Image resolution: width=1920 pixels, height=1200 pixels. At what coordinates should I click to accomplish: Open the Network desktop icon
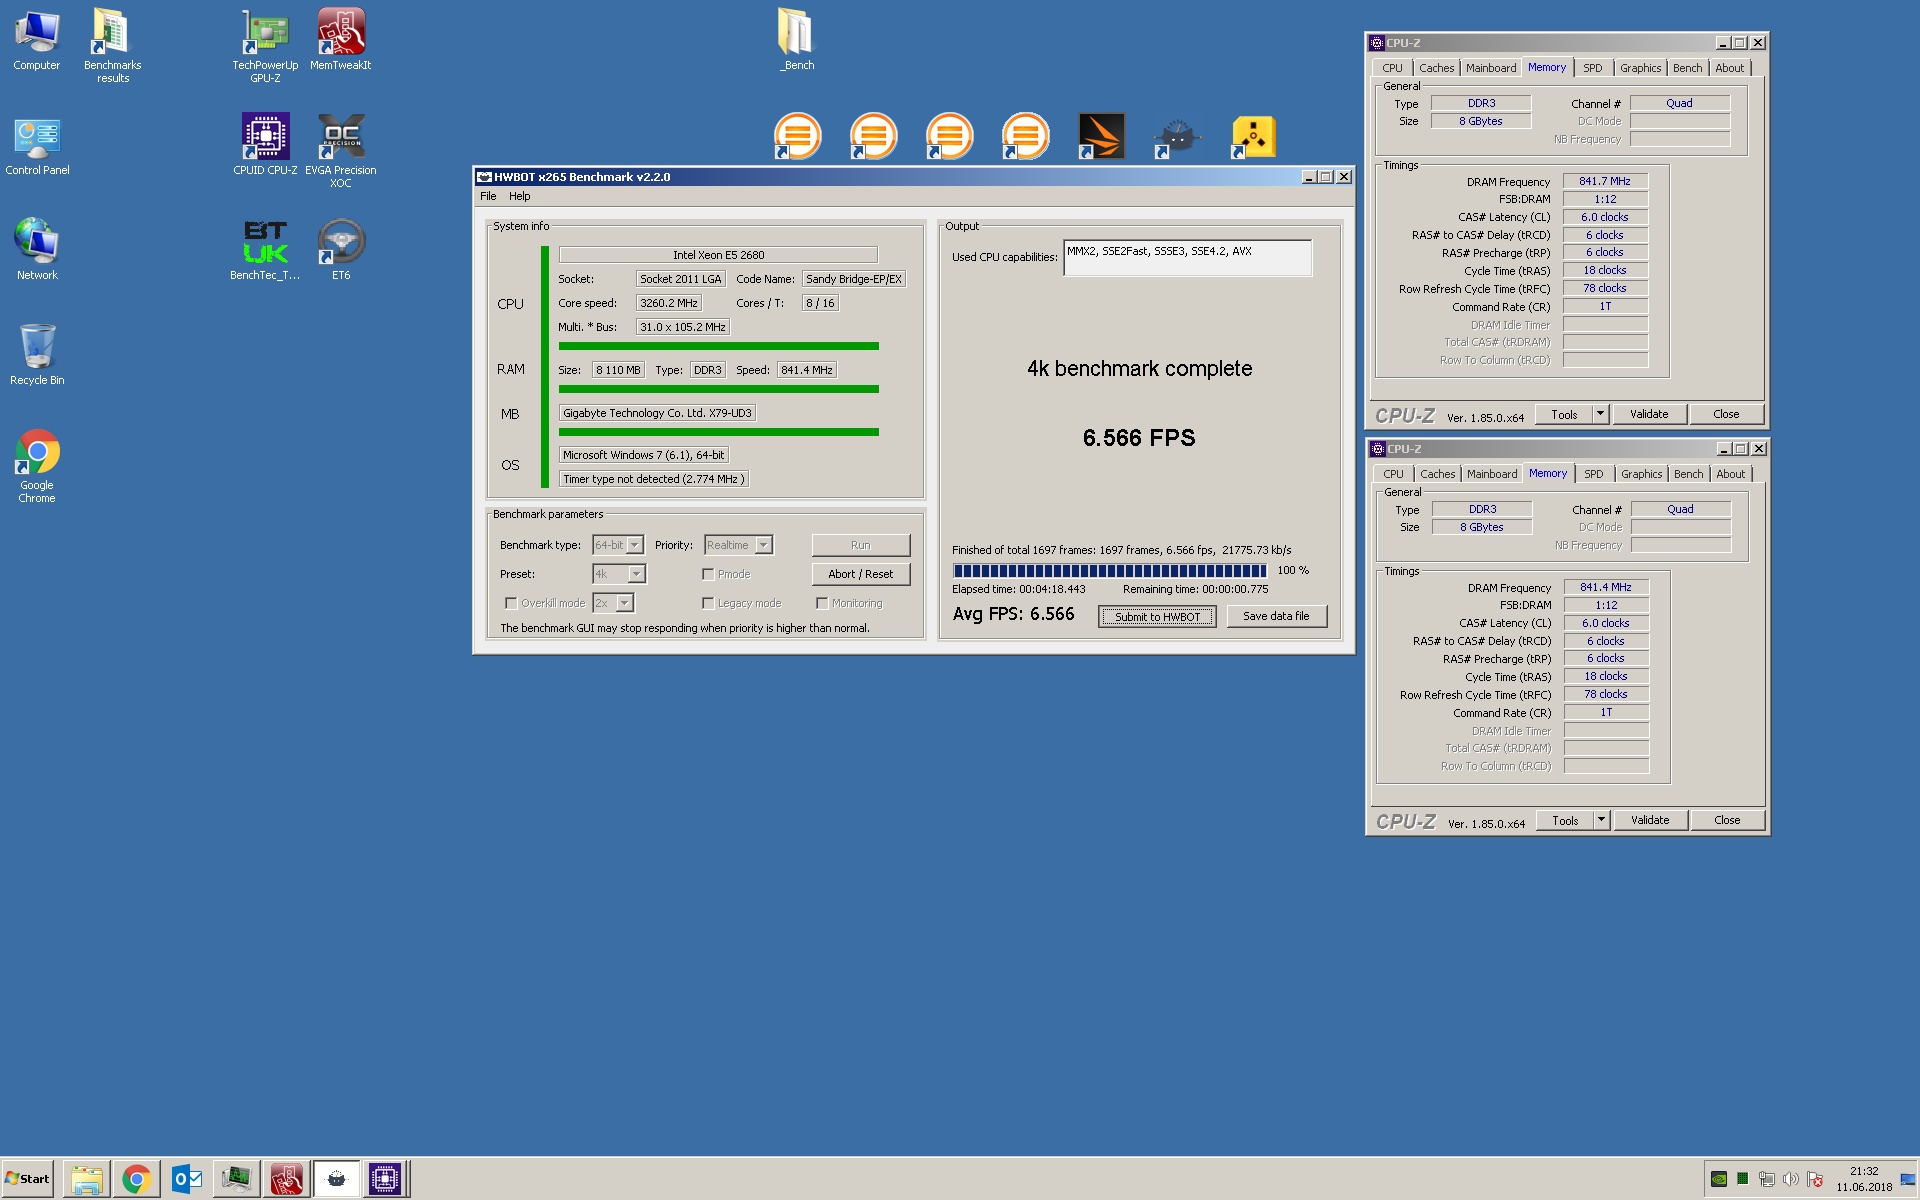(x=37, y=250)
